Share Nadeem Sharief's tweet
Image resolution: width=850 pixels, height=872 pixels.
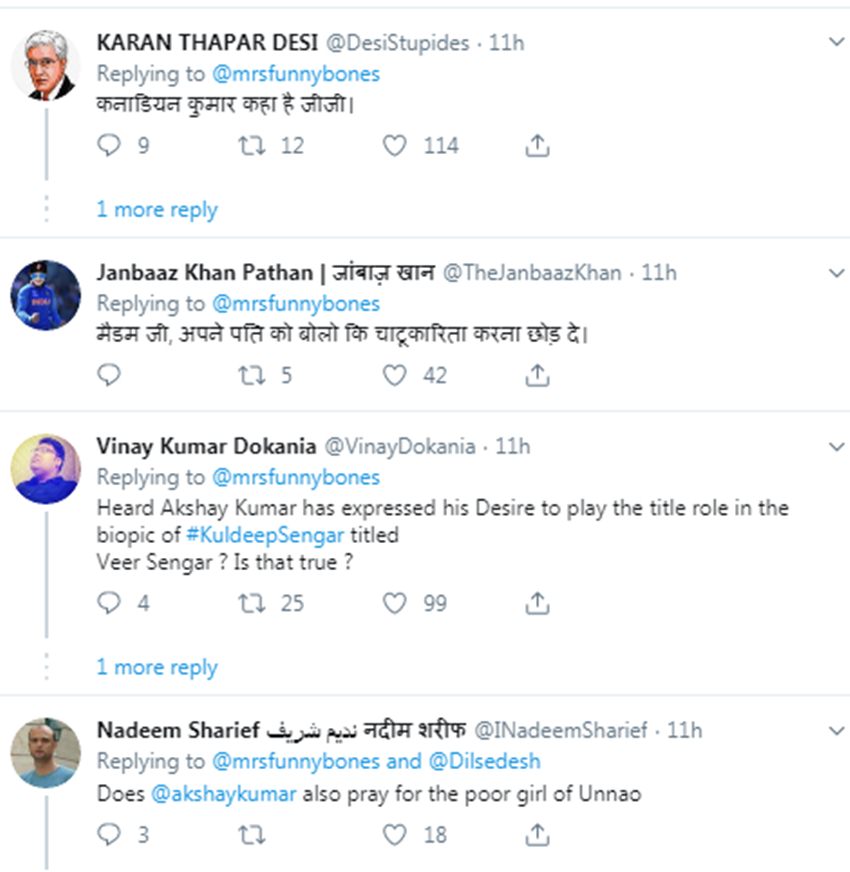537,834
